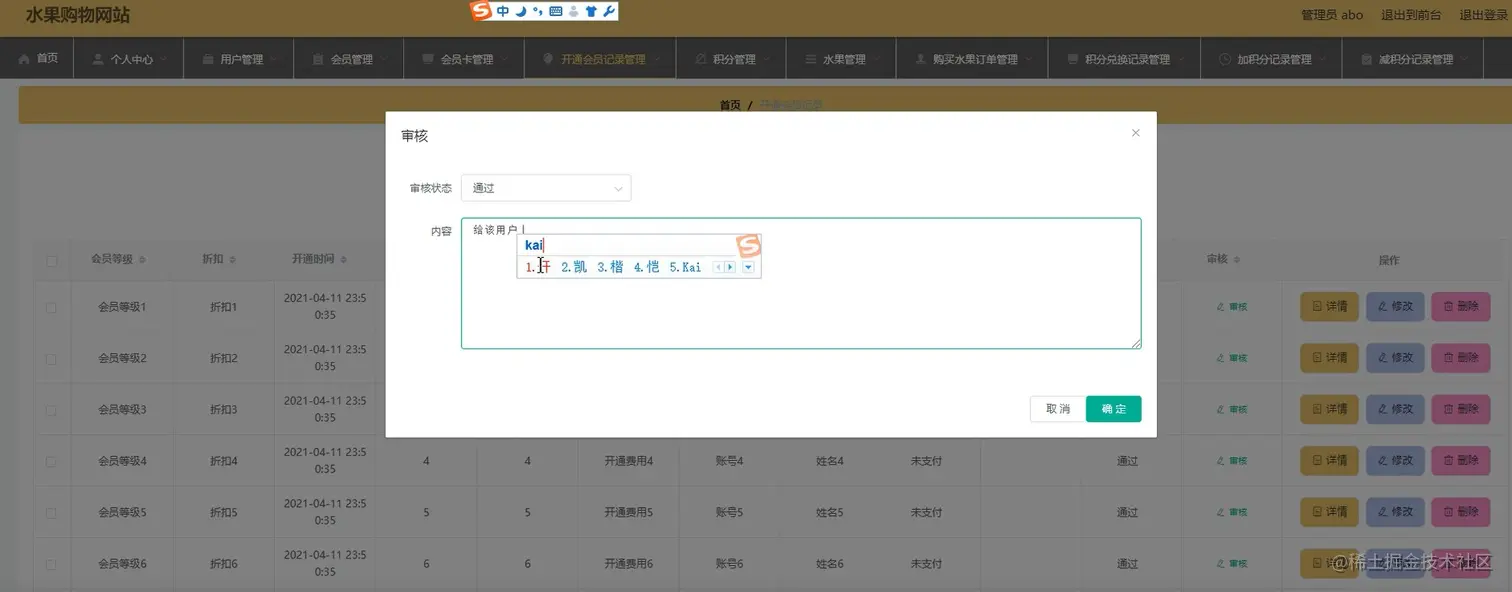Click the next-page arrow in candidate bar
This screenshot has width=1512, height=592.
click(x=730, y=267)
